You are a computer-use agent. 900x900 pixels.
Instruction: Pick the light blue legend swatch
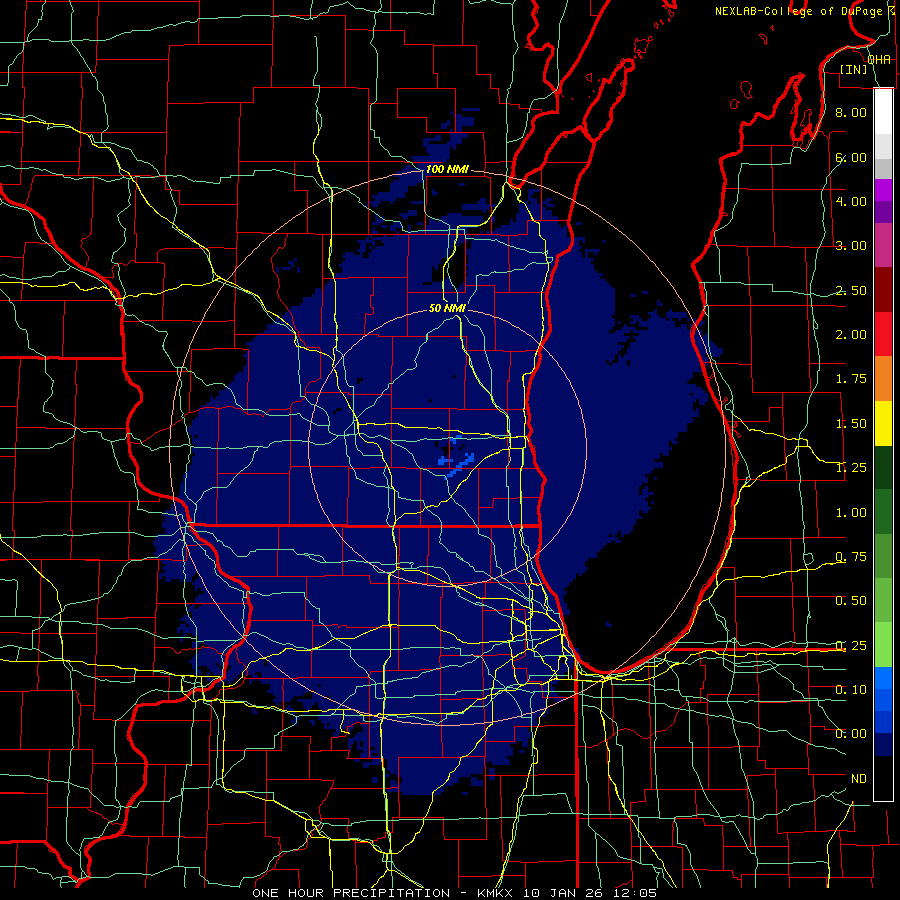click(883, 678)
